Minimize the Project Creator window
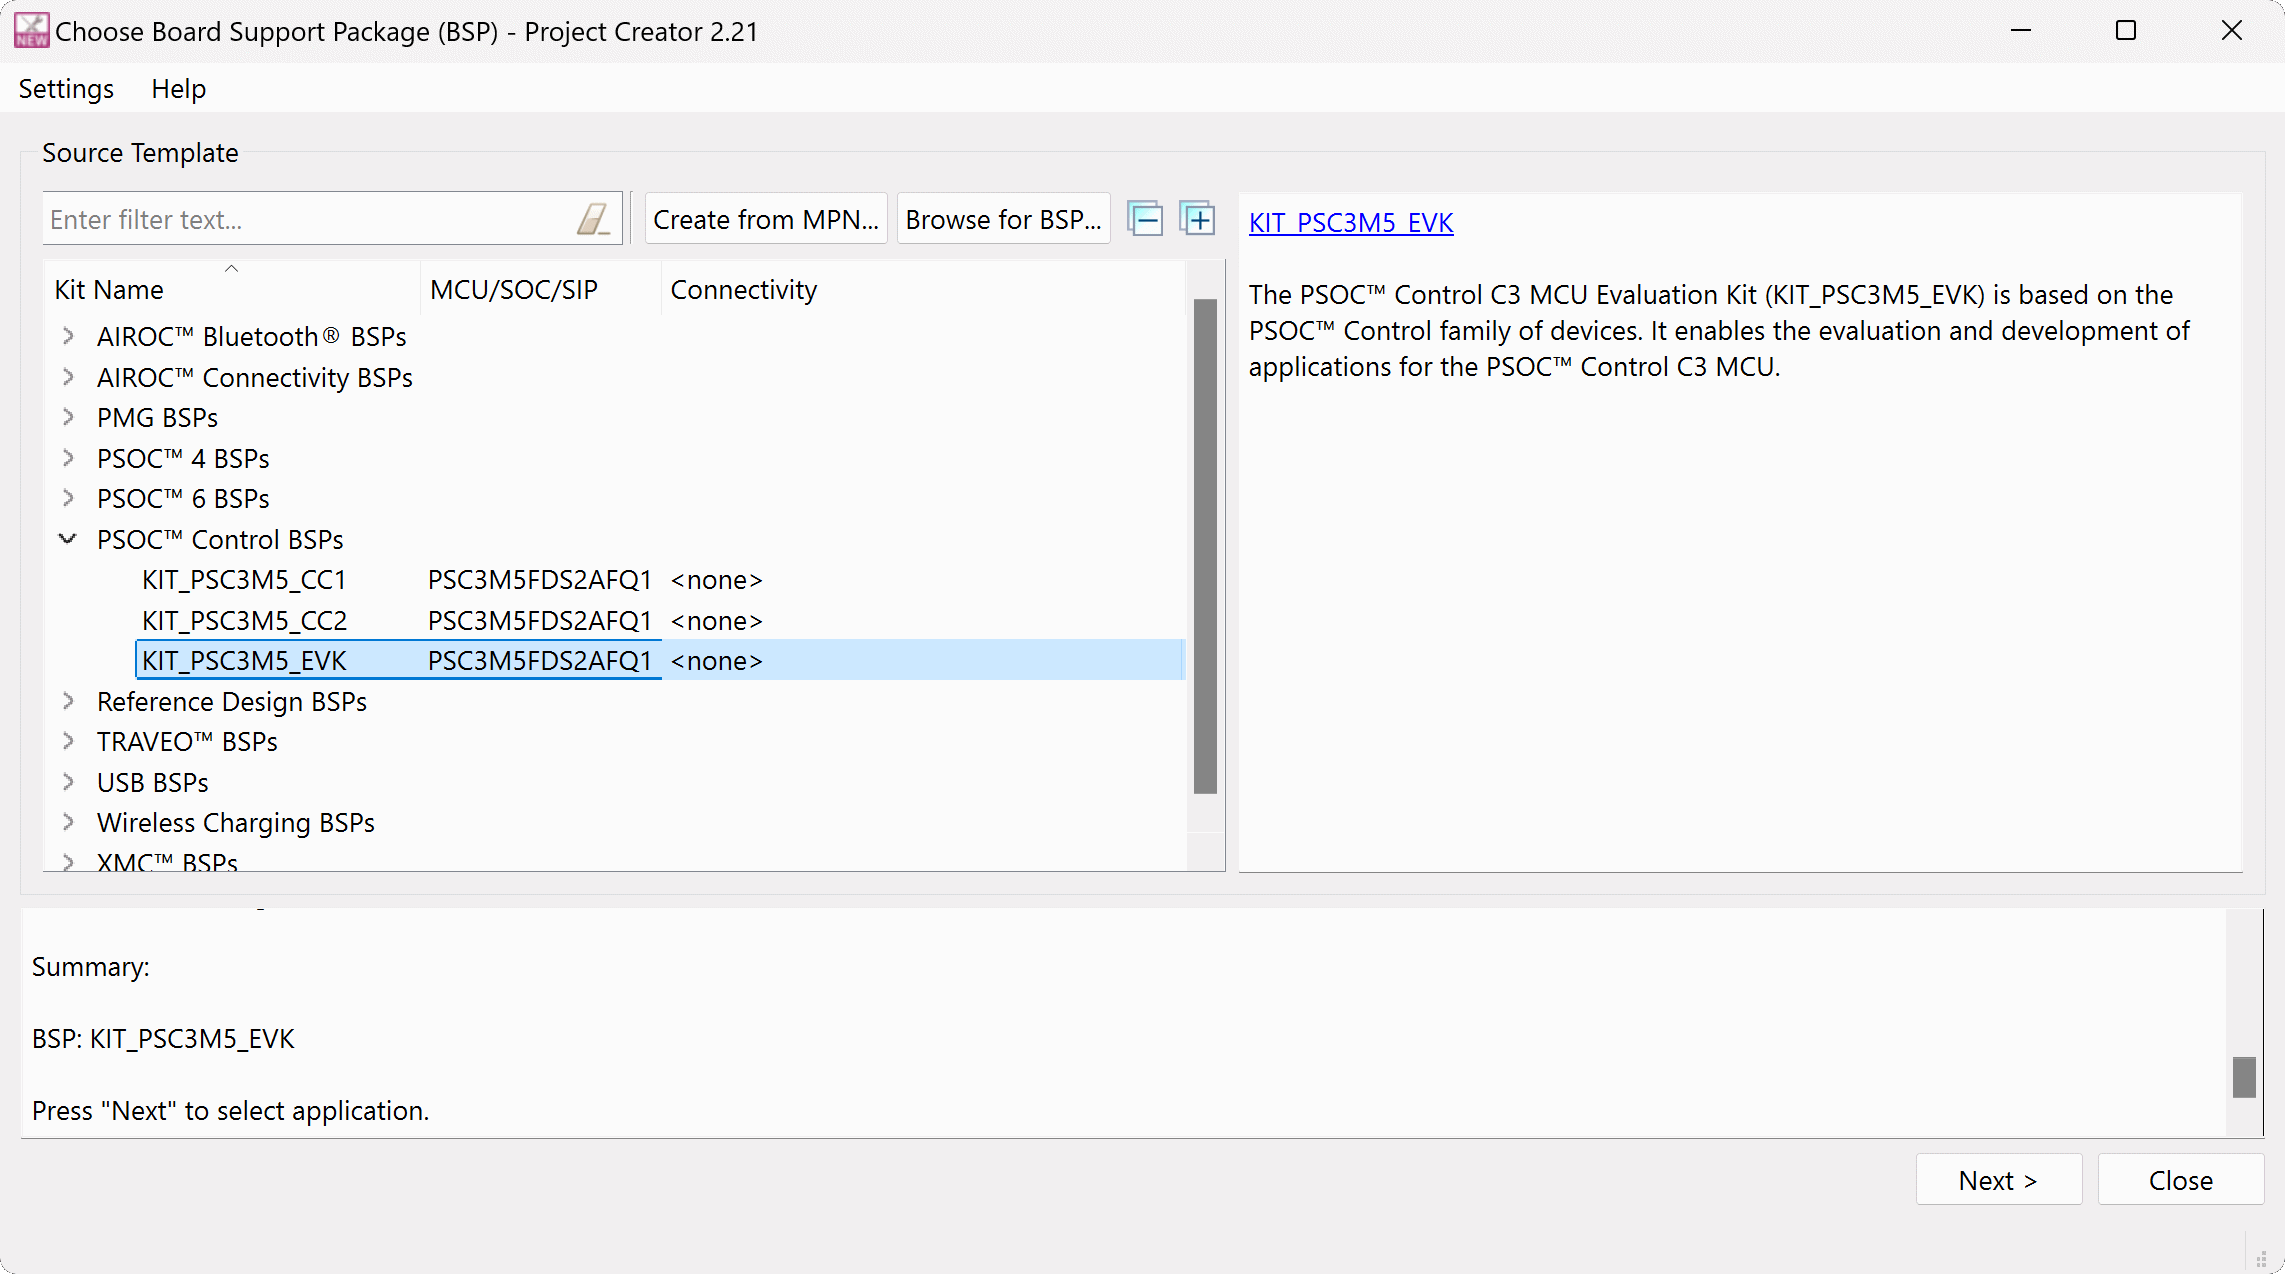The image size is (2285, 1274). click(2021, 31)
